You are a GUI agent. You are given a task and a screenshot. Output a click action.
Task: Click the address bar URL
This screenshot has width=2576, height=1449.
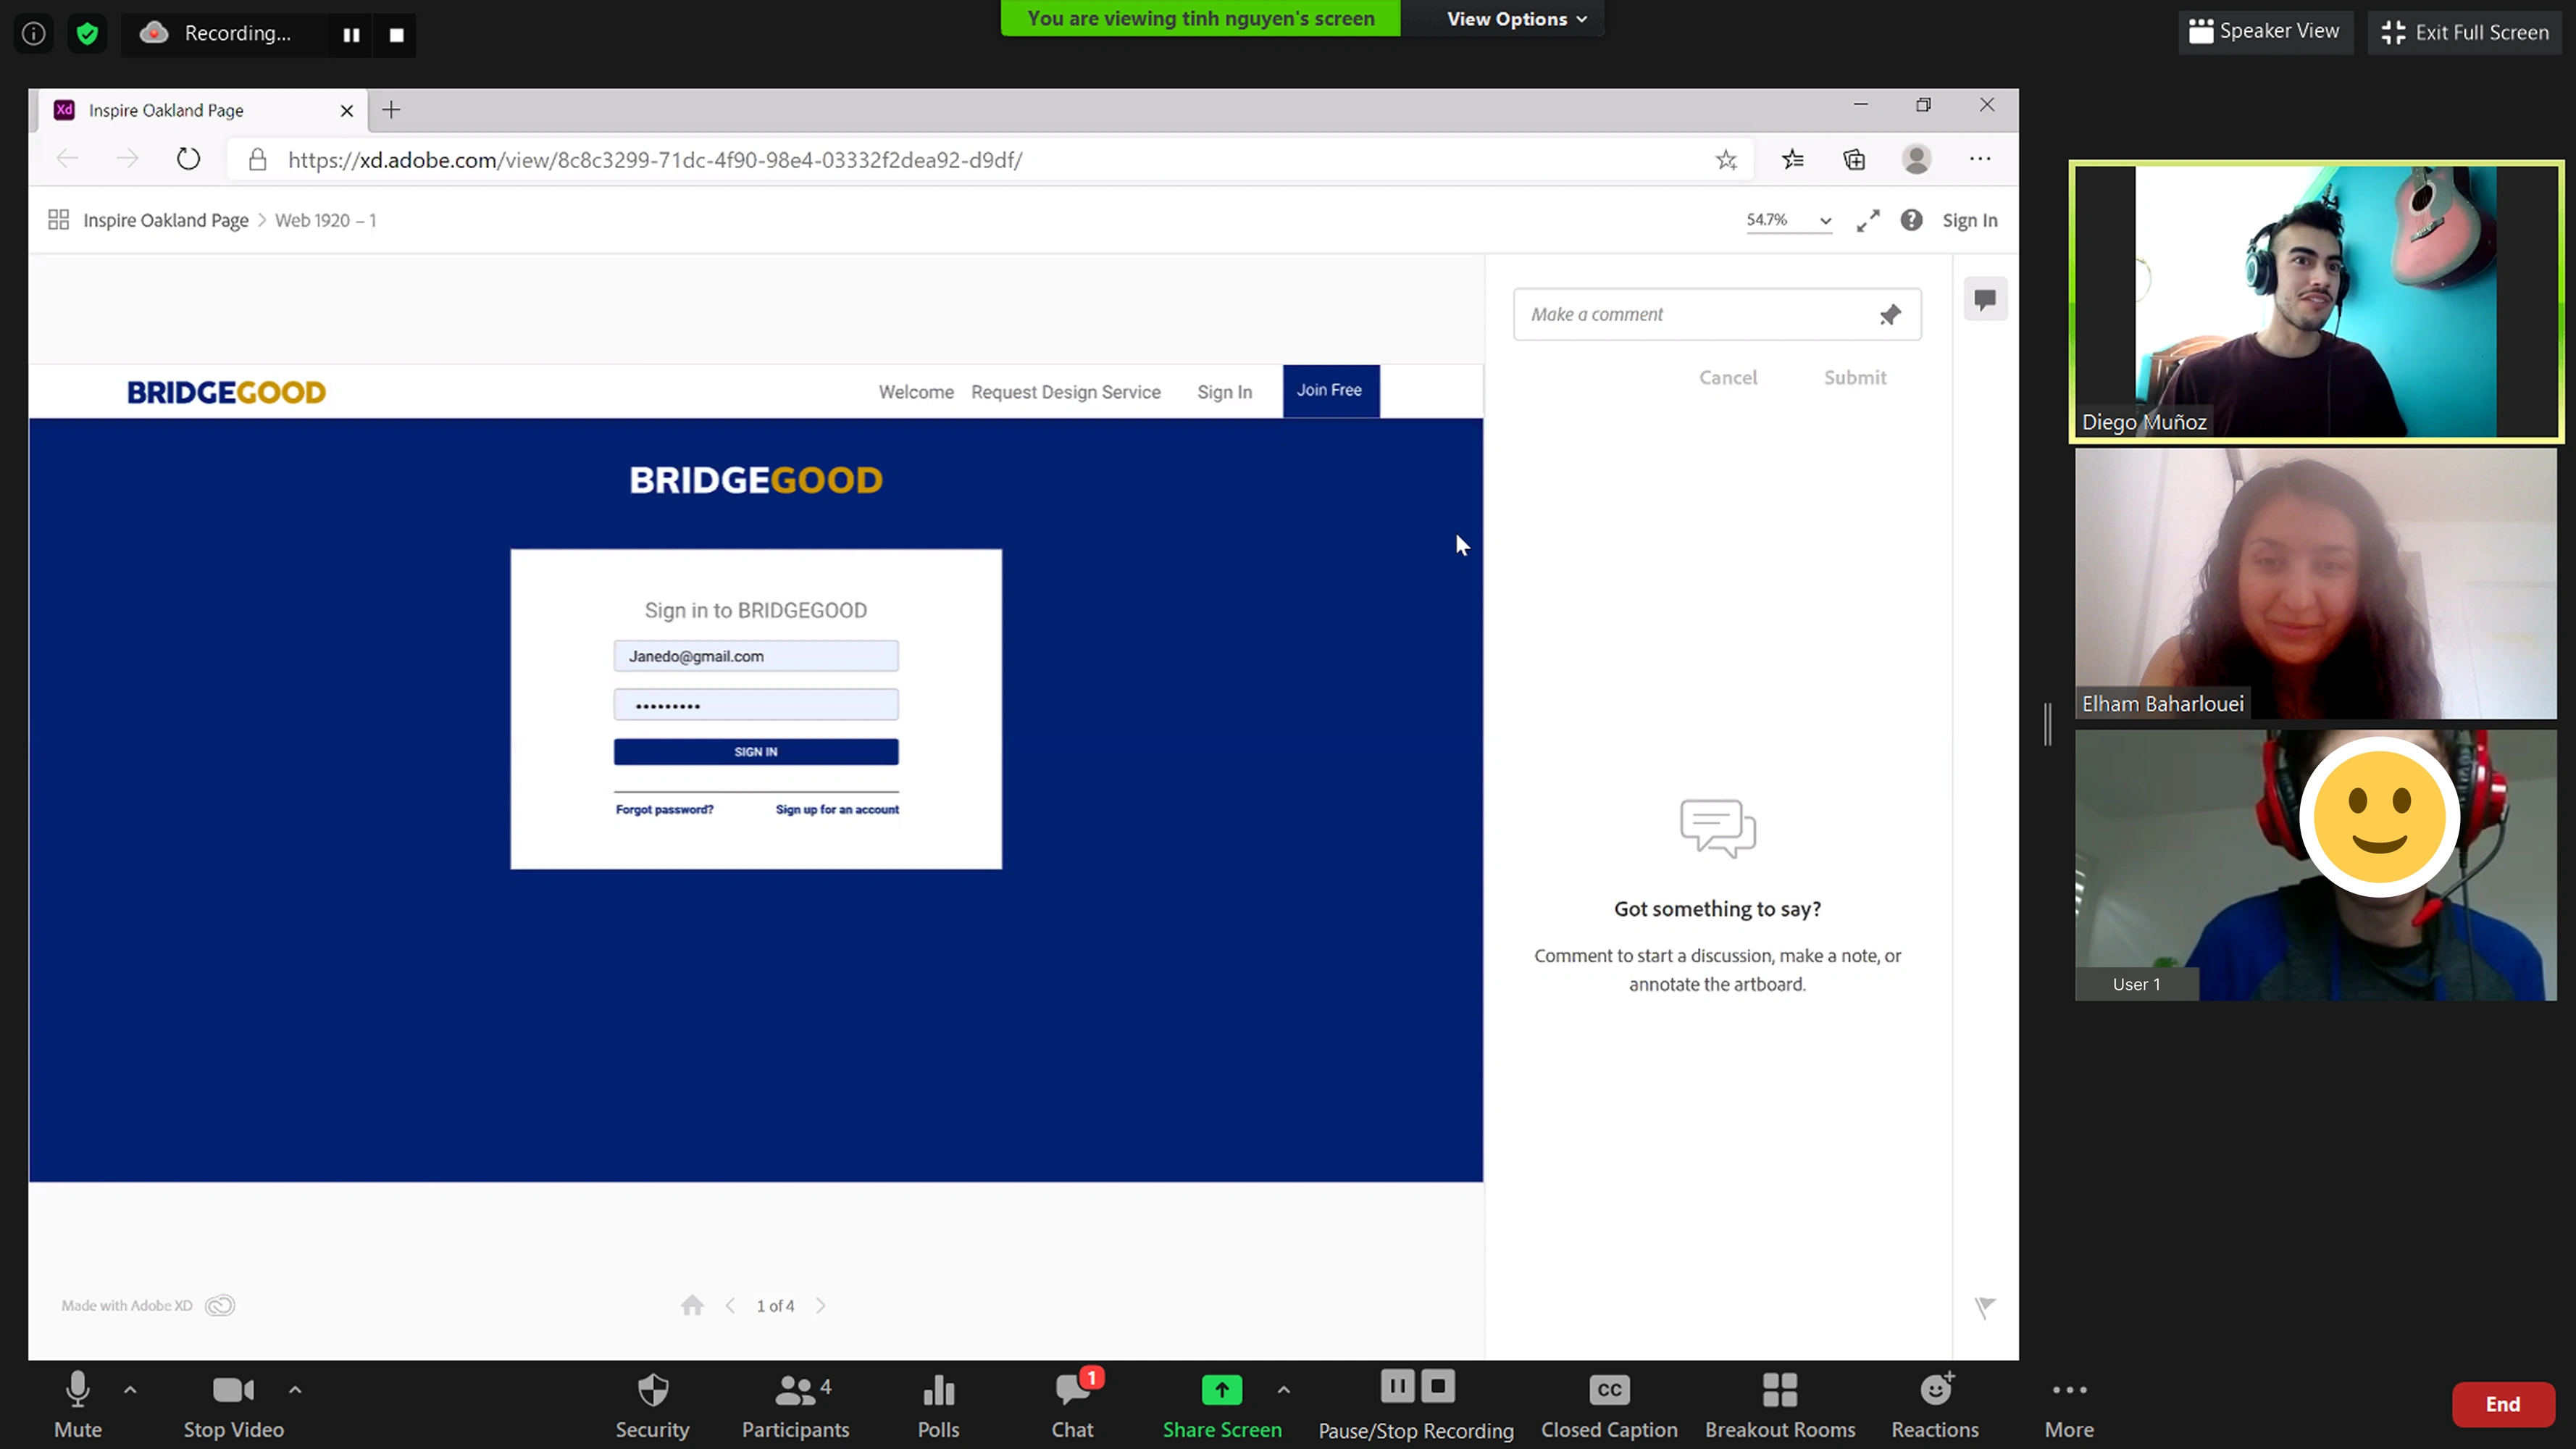click(x=655, y=160)
